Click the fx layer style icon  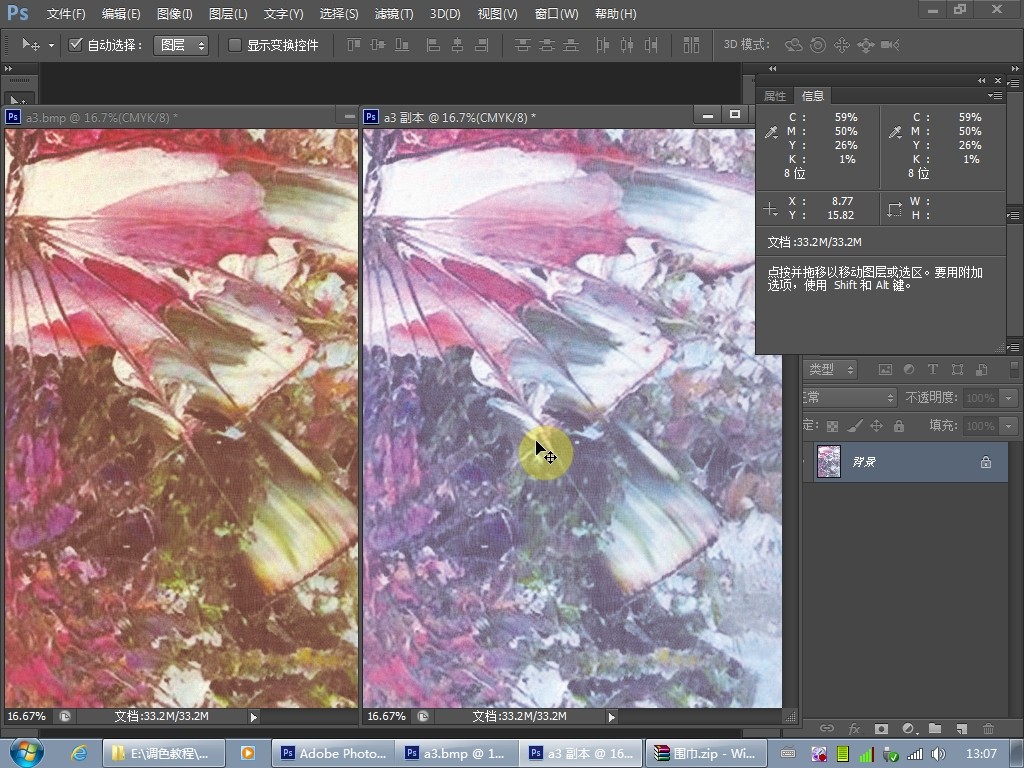pyautogui.click(x=854, y=729)
